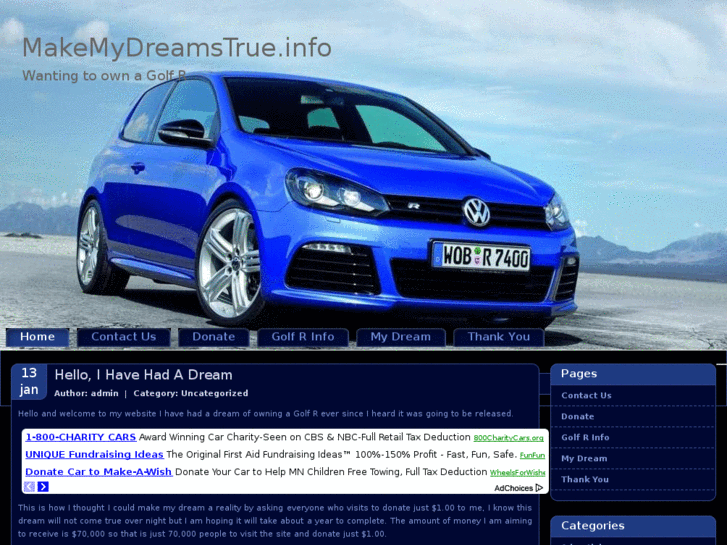This screenshot has height=545, width=727.
Task: Click the ad next arrow icon
Action: [43, 487]
